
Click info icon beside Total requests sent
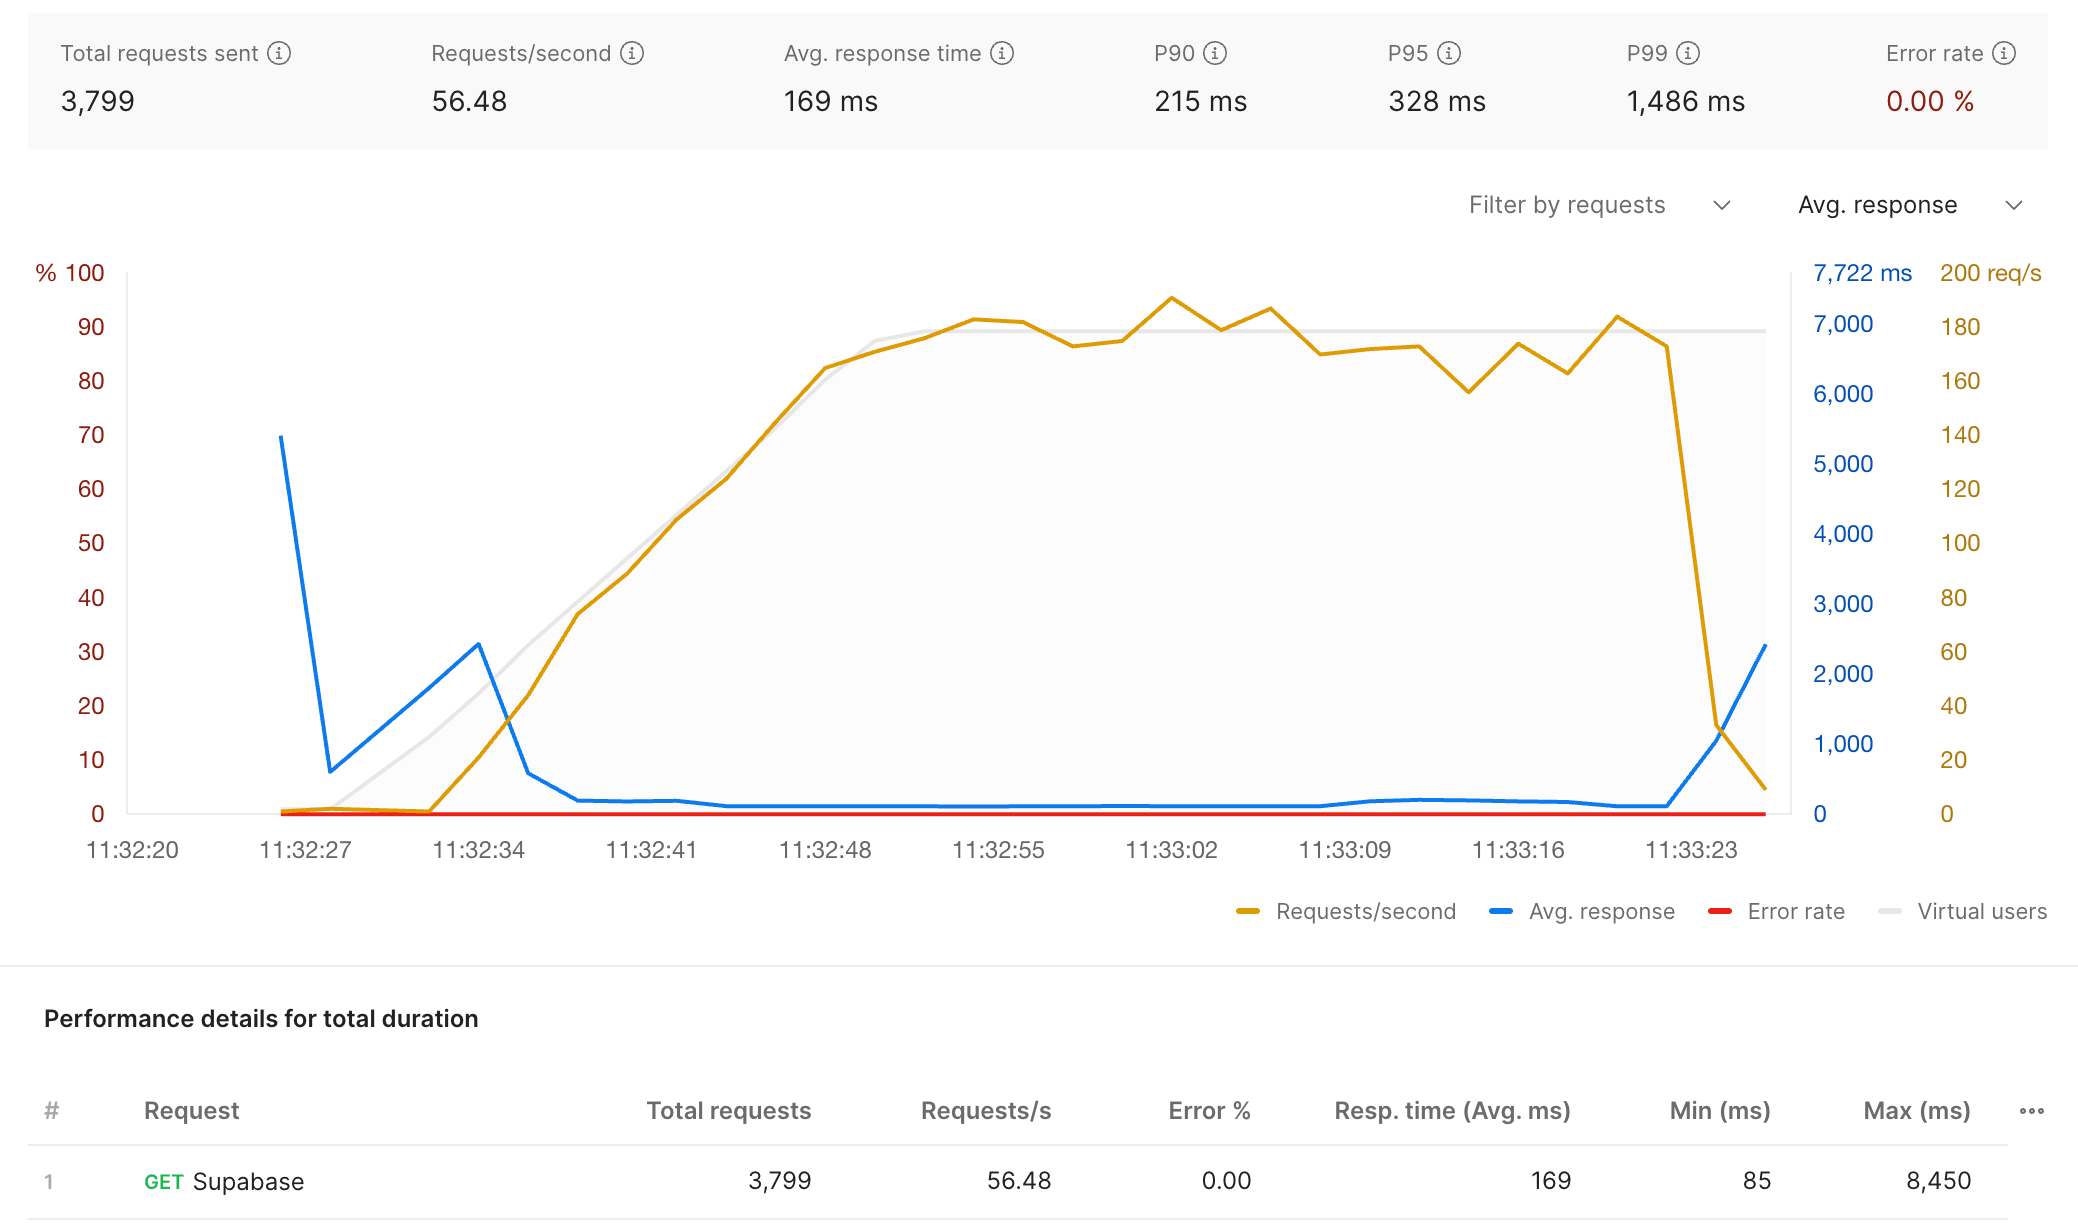[x=279, y=53]
